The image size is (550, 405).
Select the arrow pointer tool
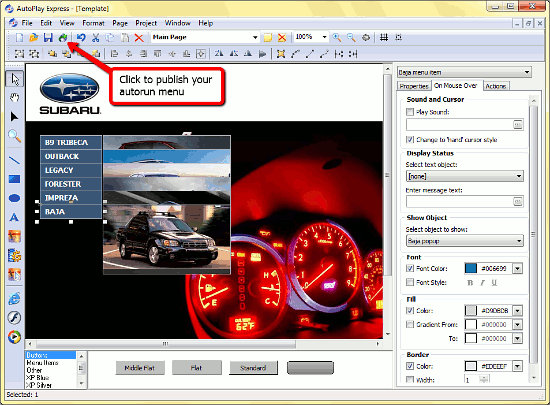15,79
